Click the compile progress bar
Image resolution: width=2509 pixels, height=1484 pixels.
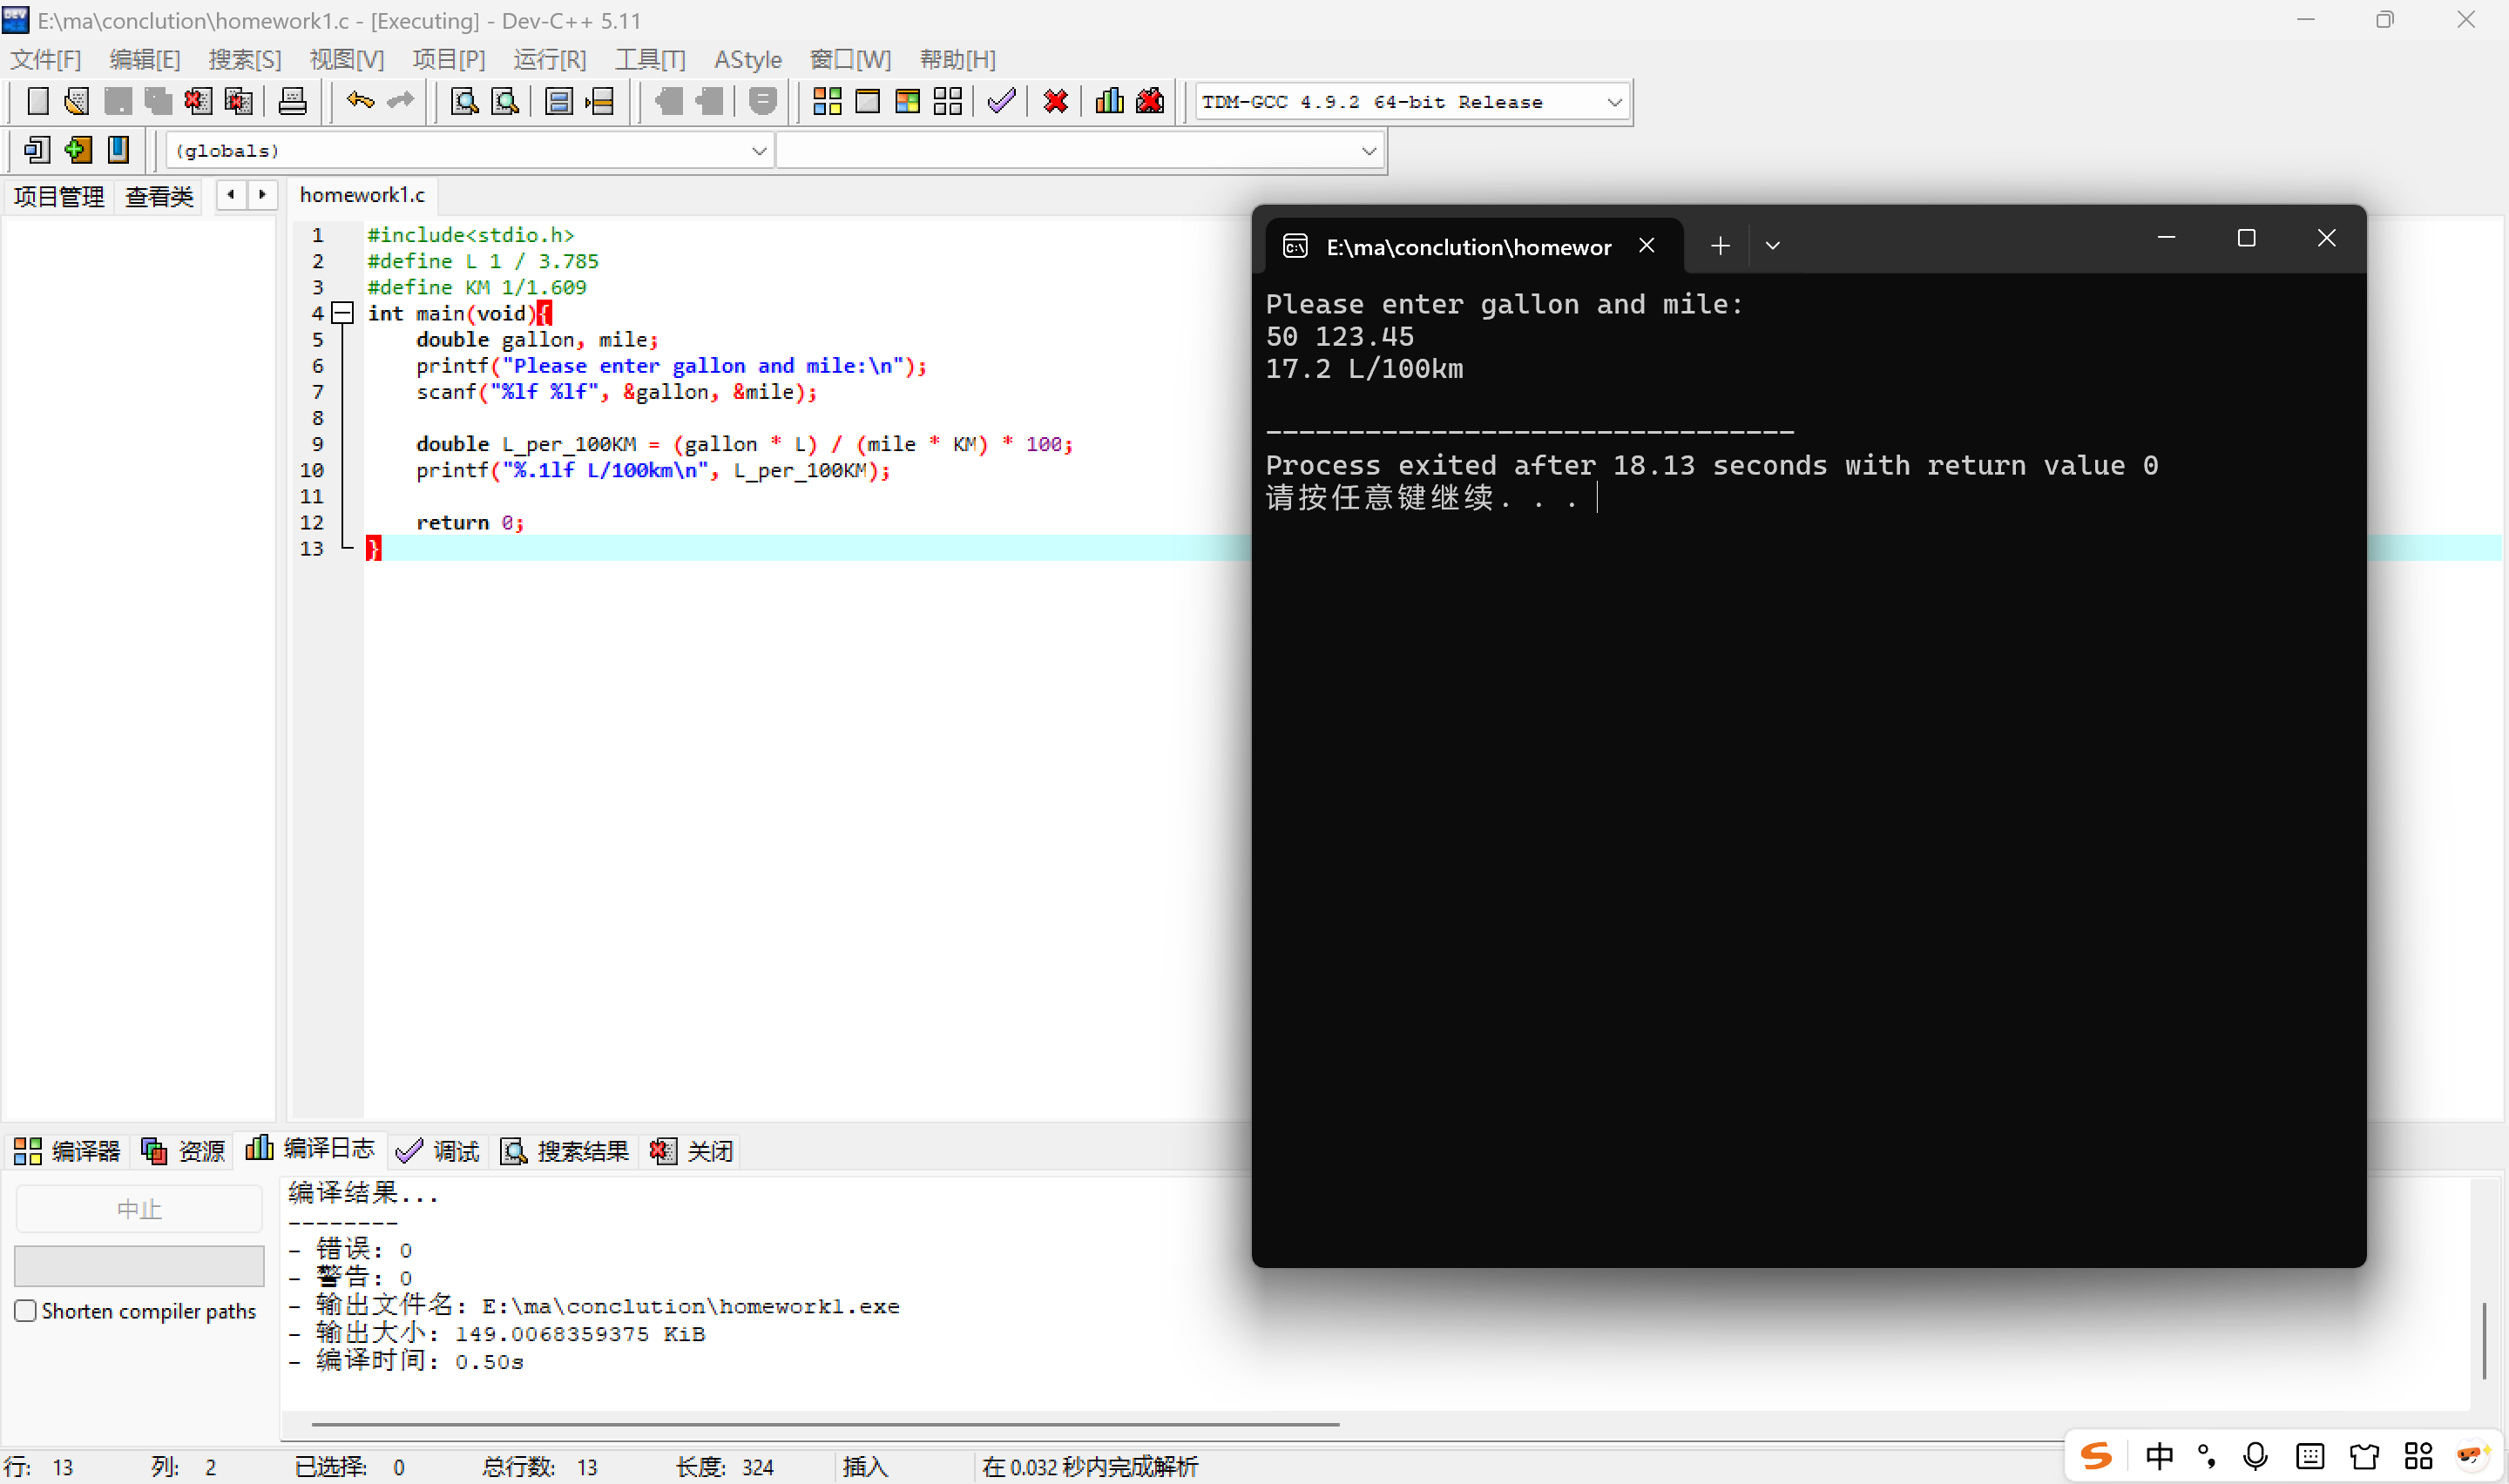click(x=139, y=1265)
